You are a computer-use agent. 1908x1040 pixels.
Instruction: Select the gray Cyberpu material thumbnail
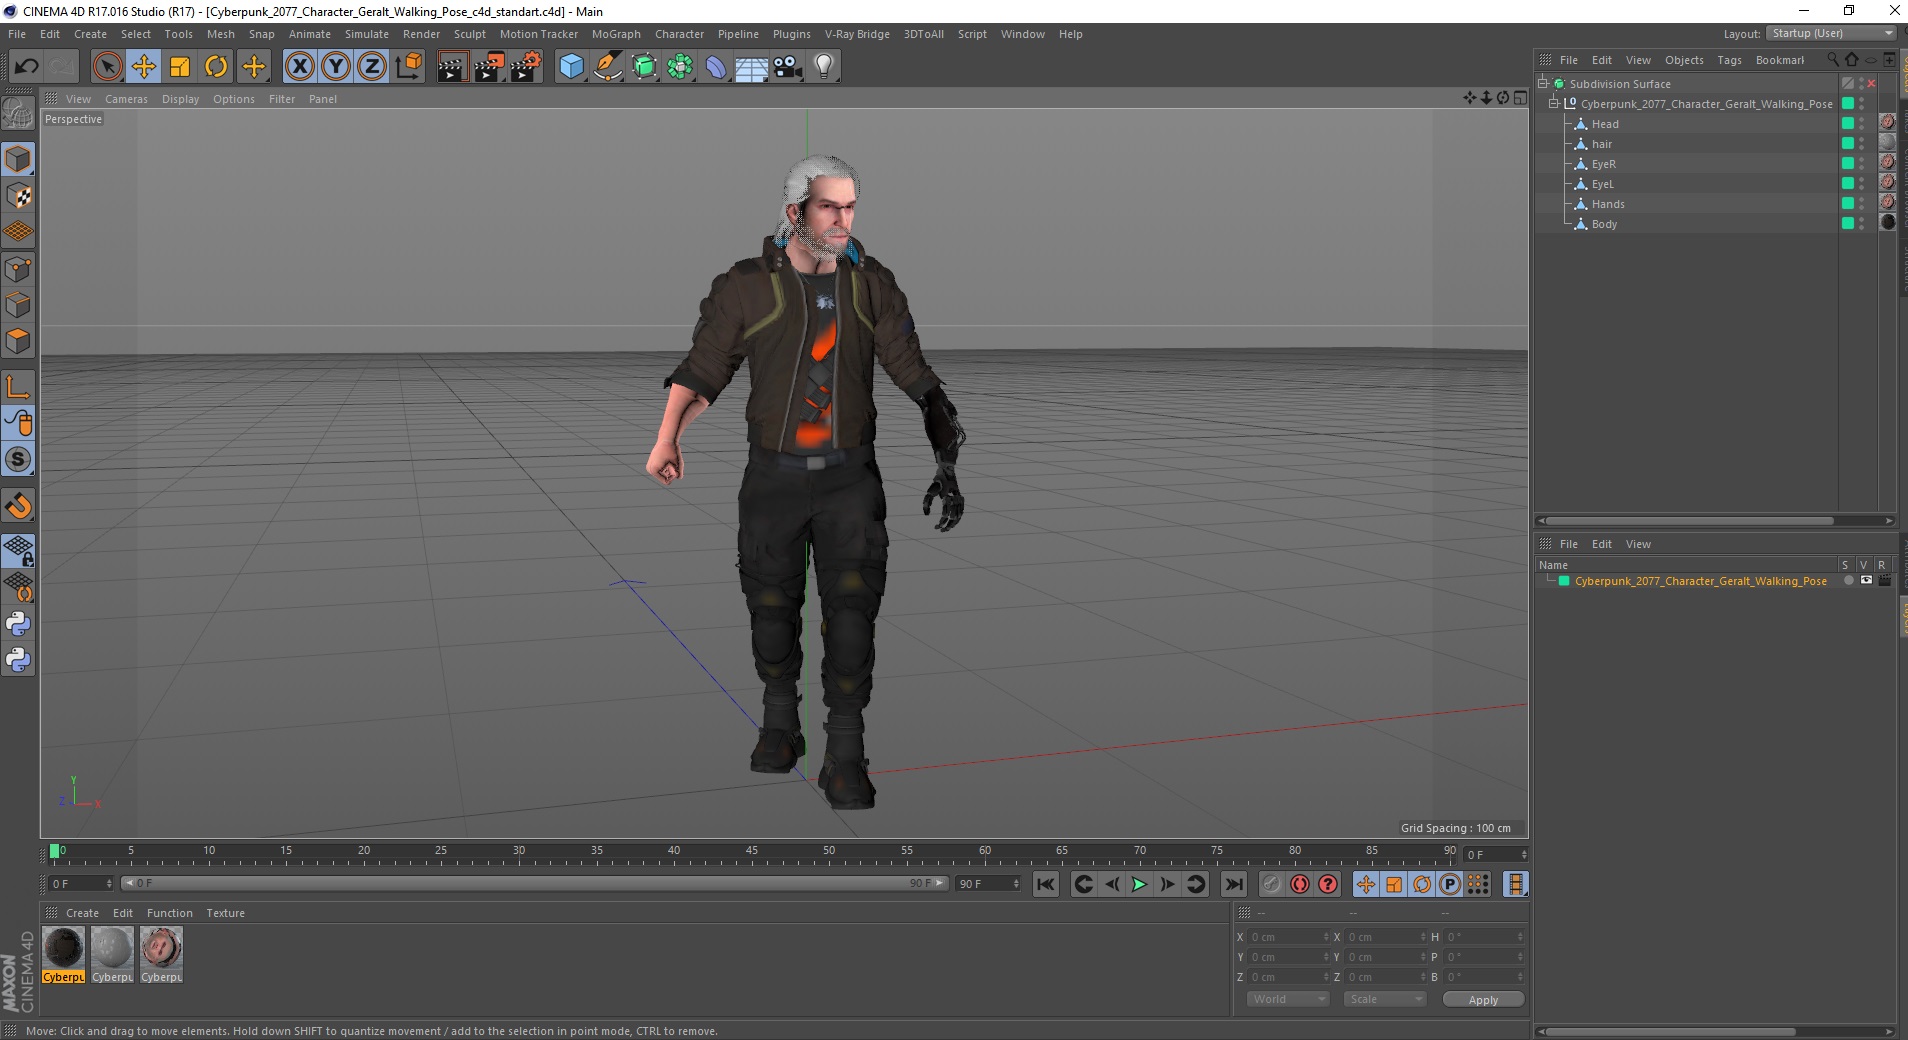[112, 948]
